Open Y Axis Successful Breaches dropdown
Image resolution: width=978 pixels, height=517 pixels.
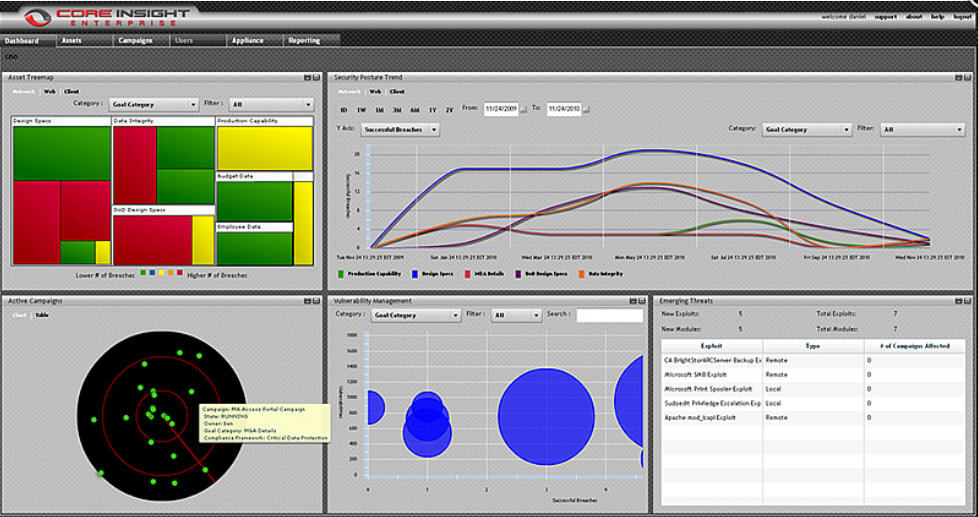click(x=400, y=130)
